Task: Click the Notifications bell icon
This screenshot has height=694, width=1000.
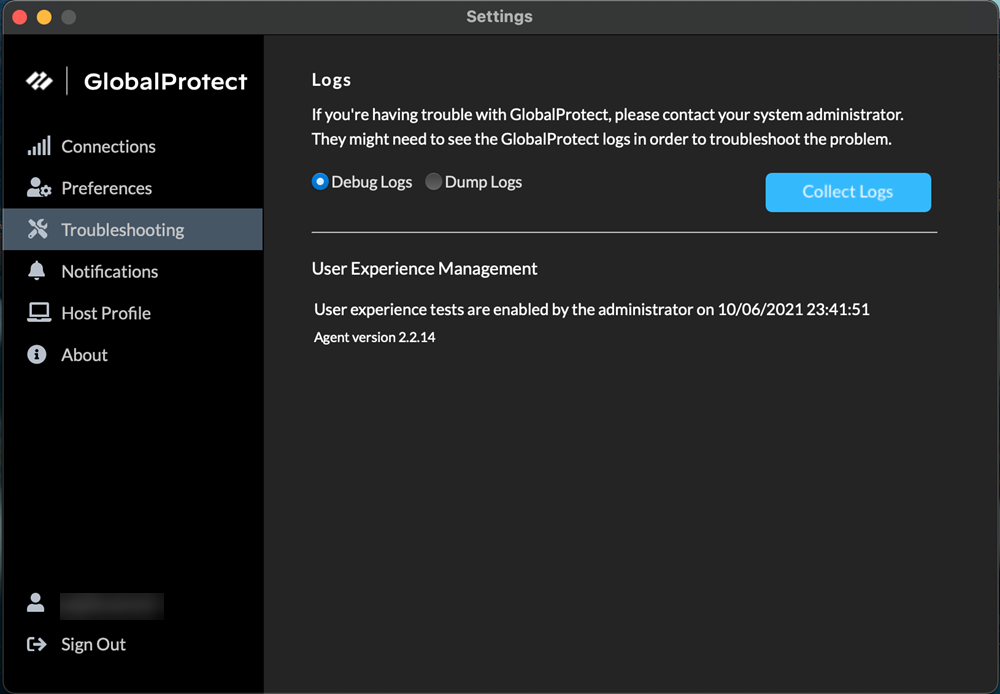Action: pyautogui.click(x=37, y=271)
